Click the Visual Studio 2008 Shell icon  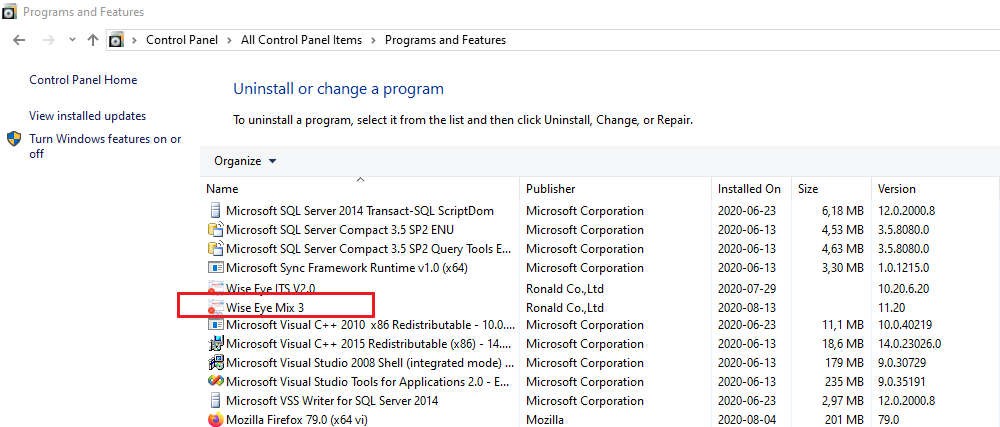(215, 363)
